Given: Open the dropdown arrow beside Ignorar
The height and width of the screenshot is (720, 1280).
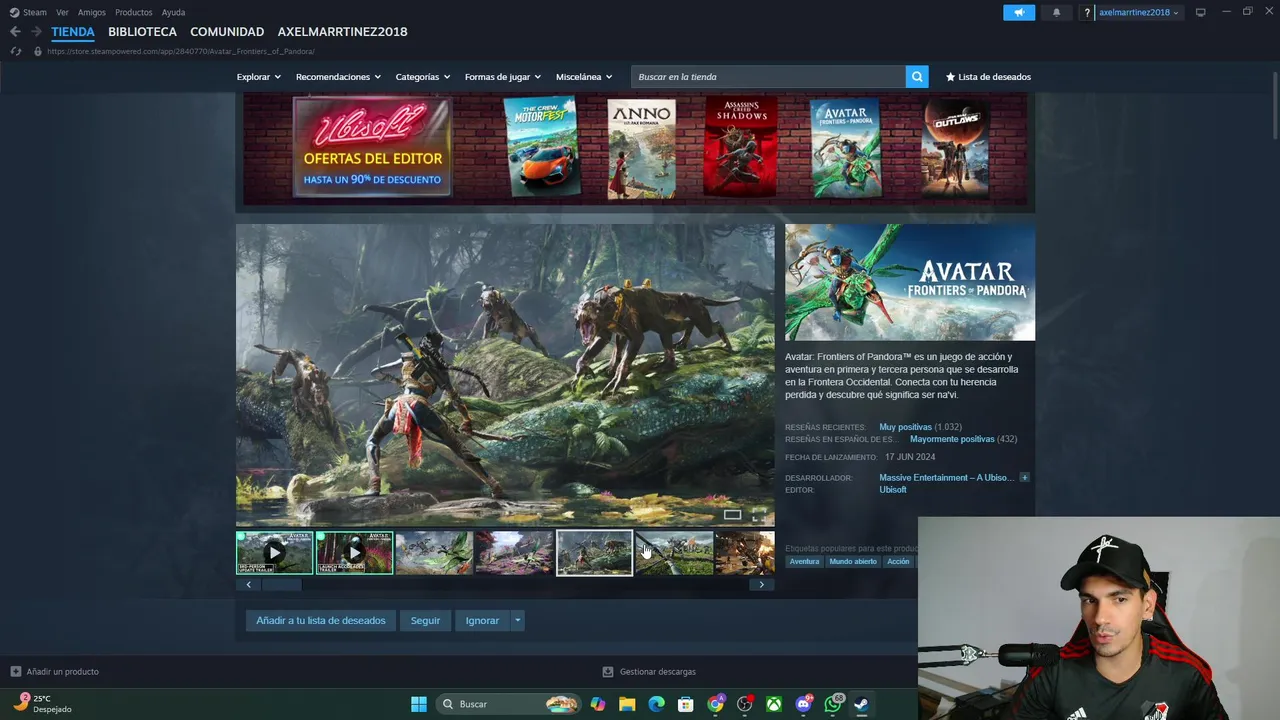Looking at the screenshot, I should (517, 621).
